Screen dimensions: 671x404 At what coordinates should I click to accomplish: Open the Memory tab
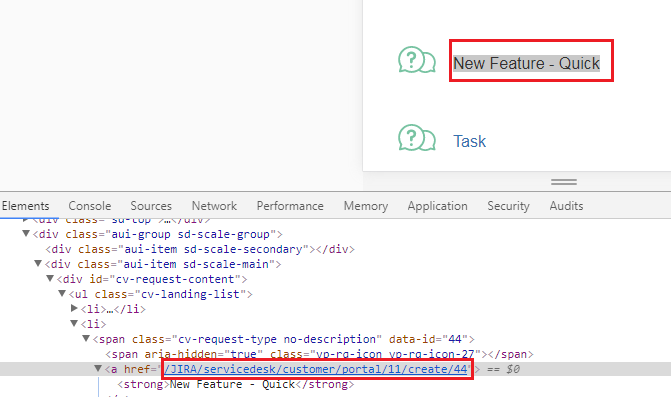coord(365,206)
